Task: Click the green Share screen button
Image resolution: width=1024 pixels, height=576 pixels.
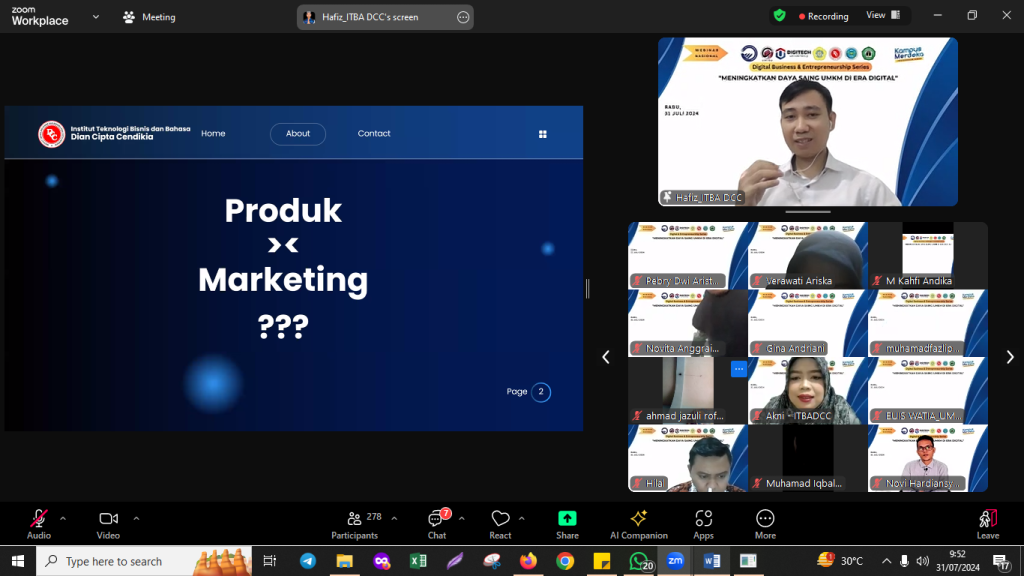Action: tap(567, 522)
